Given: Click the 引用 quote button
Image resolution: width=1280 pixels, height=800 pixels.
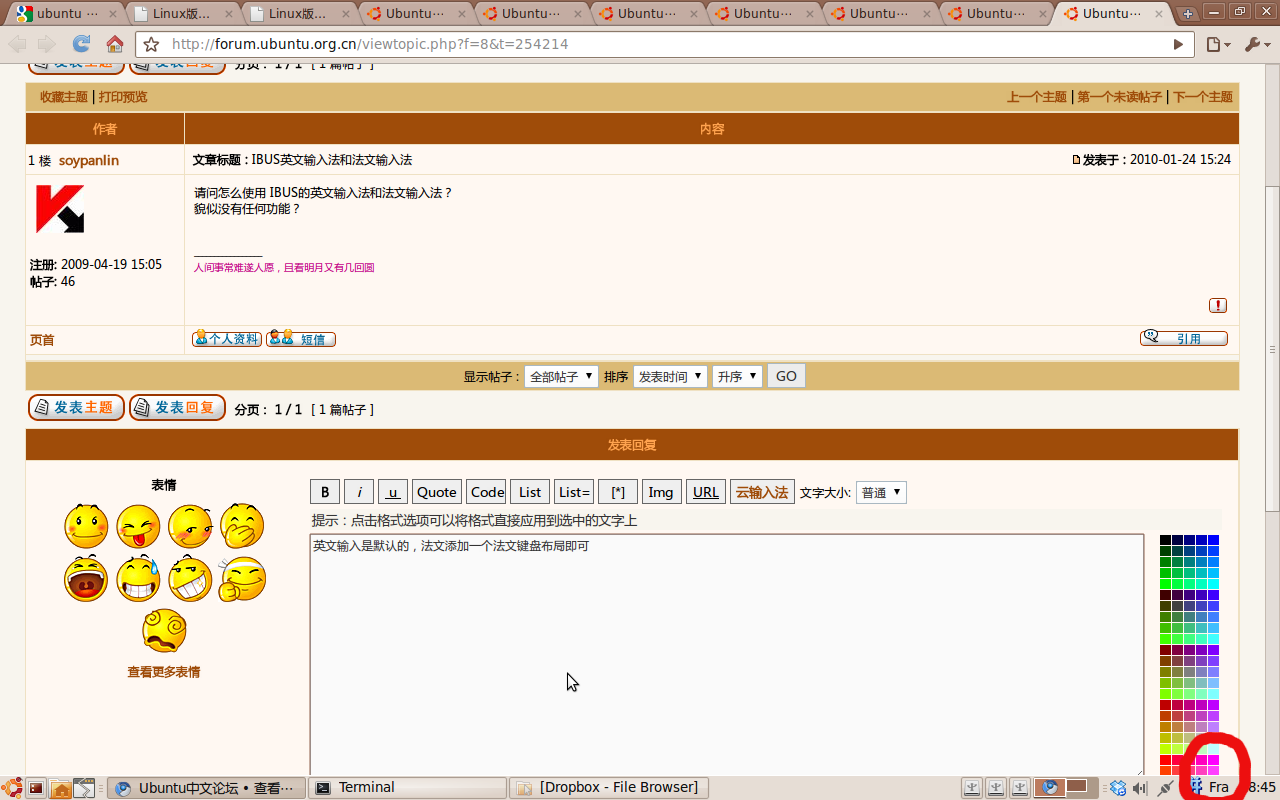Looking at the screenshot, I should [x=1184, y=339].
